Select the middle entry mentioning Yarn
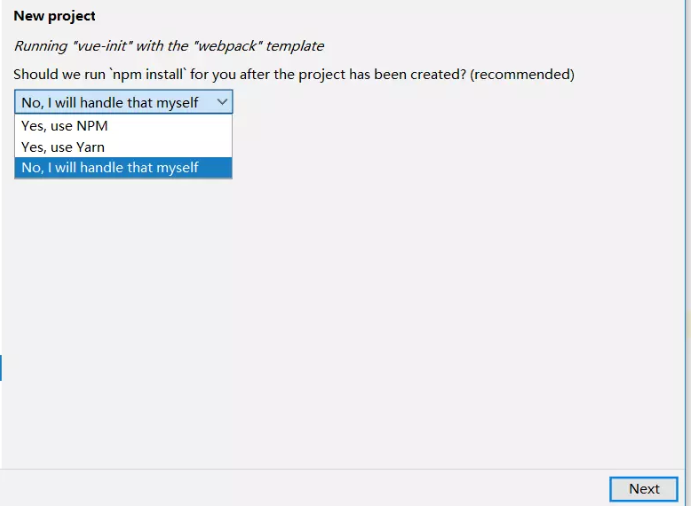The width and height of the screenshot is (691, 511). pos(63,147)
